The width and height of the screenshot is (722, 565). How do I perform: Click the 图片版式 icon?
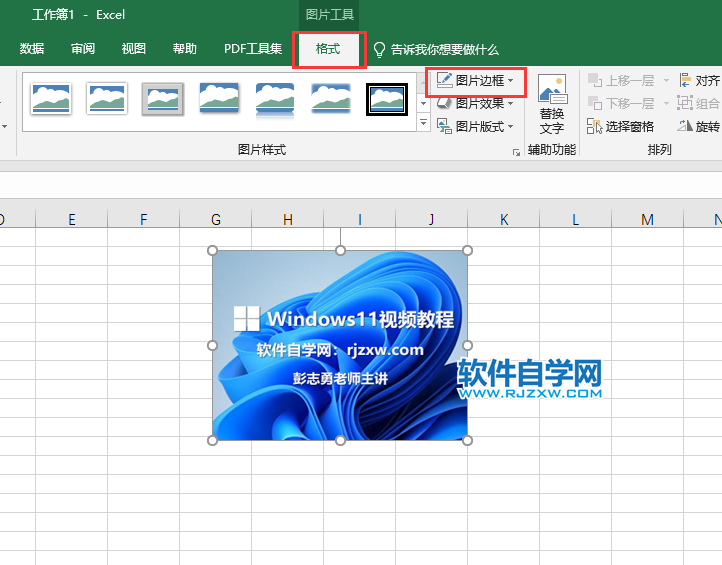click(x=444, y=126)
